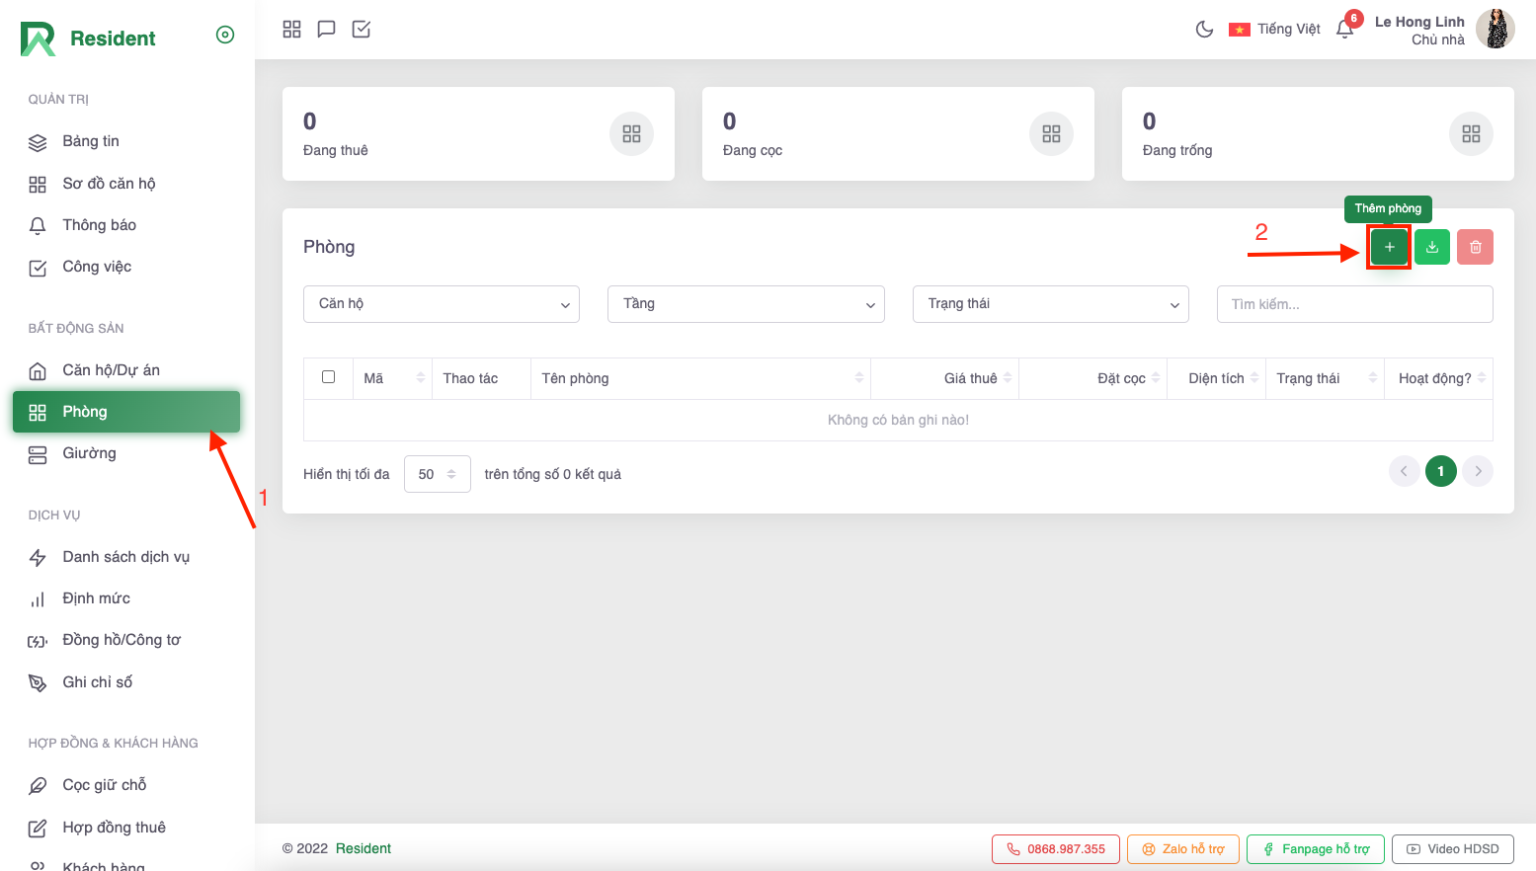Viewport: 1536px width, 871px height.
Task: Click the download export icon button
Action: 1432,247
